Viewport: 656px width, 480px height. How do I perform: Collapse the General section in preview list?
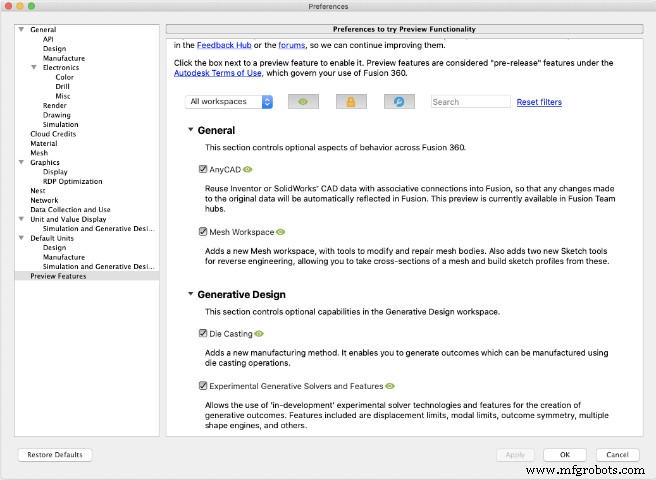pyautogui.click(x=190, y=130)
